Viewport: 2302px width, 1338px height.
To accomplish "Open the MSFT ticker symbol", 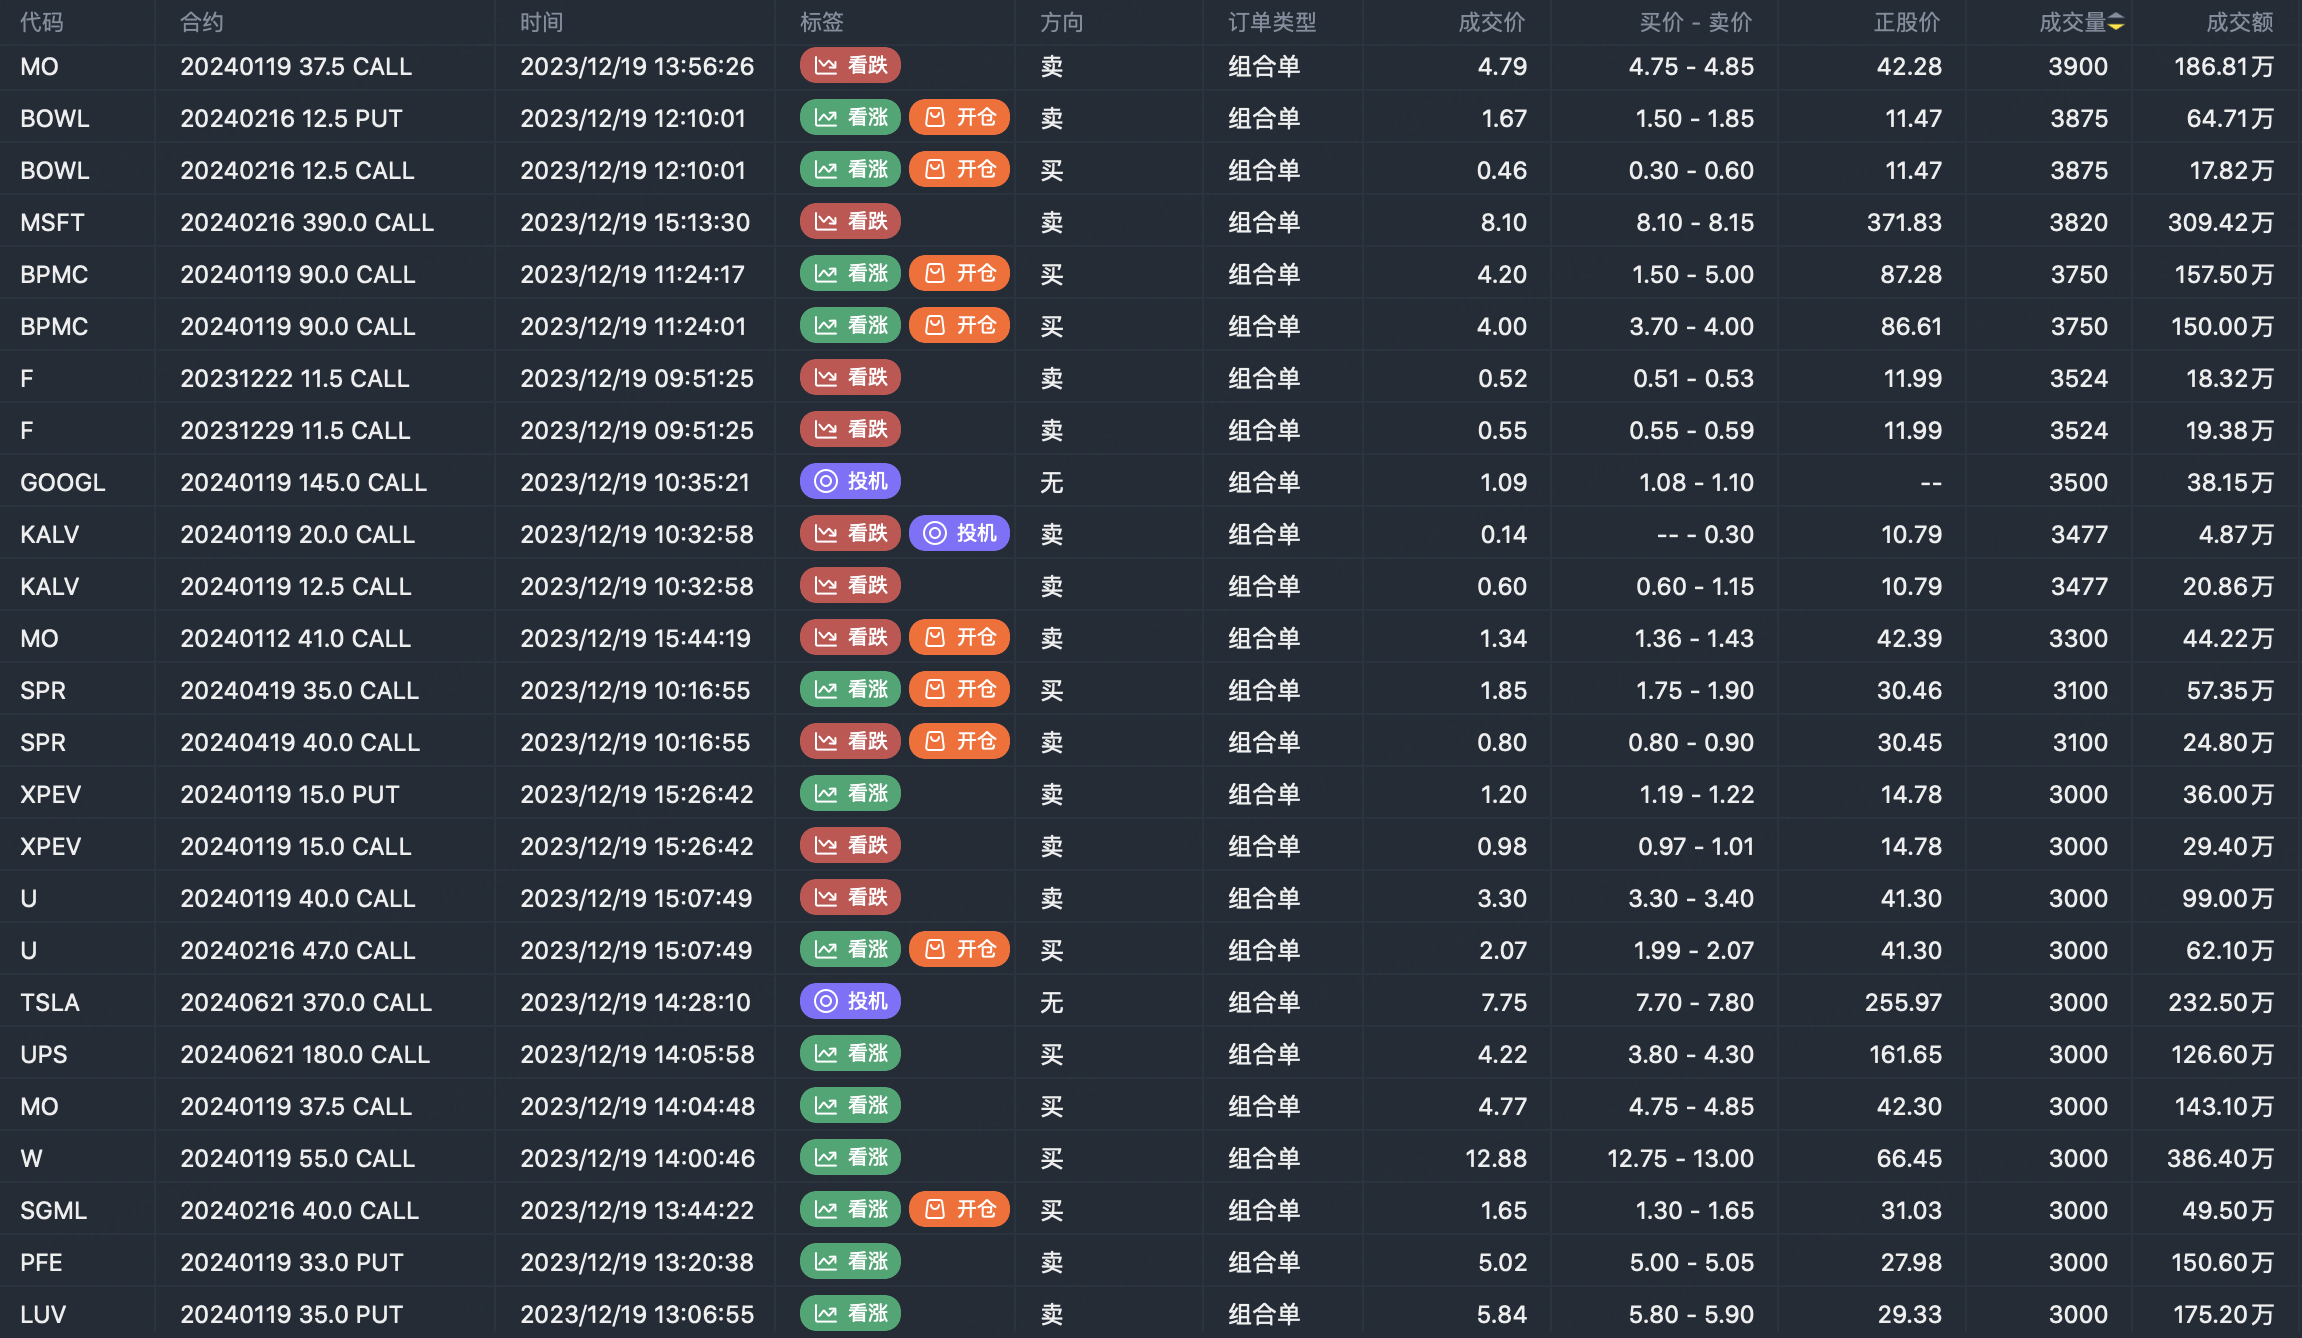I will click(x=52, y=222).
